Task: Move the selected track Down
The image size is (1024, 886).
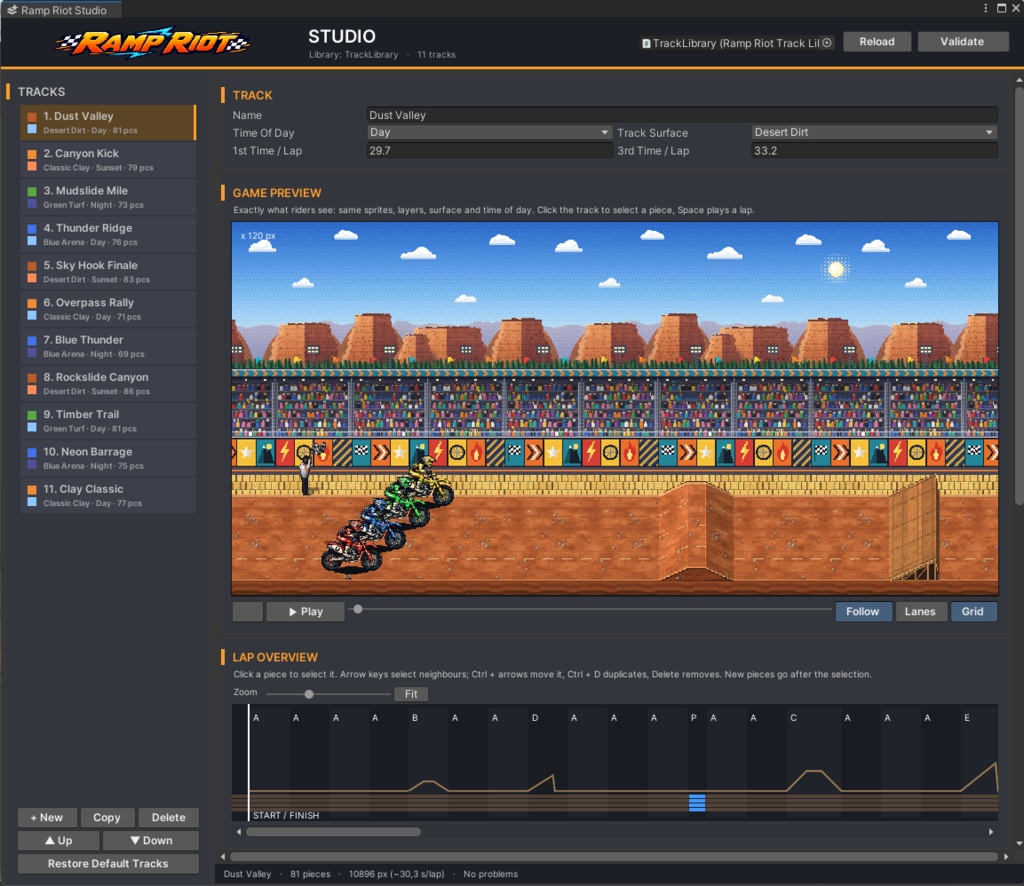Action: (151, 840)
